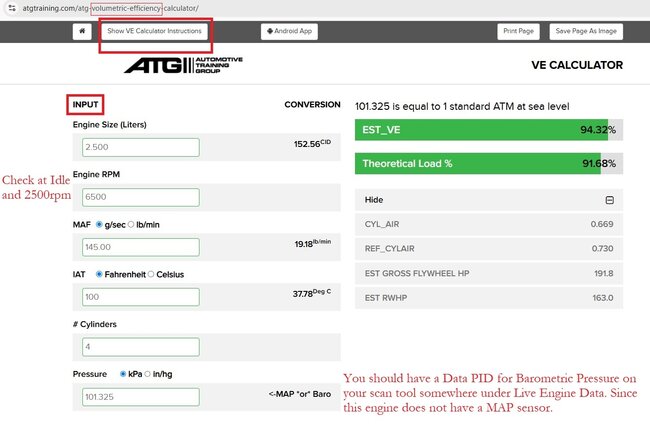
Task: Focus the Pressure input field
Action: 141,397
